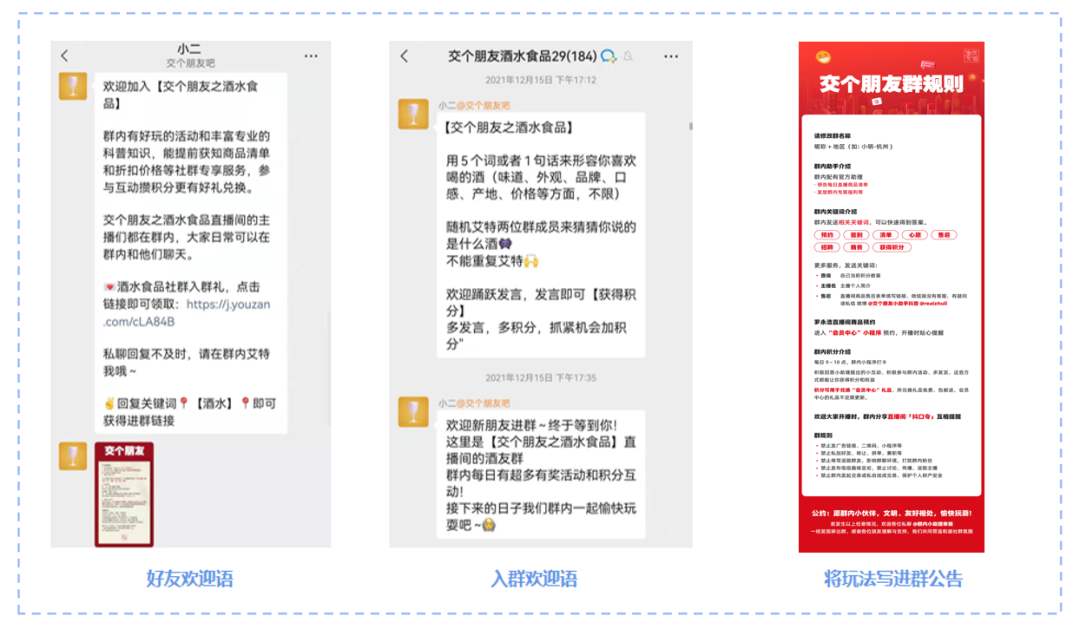Image resolution: width=1080 pixels, height=629 pixels.
Task: Tap back arrow in 小二 private chat
Action: [x=65, y=56]
